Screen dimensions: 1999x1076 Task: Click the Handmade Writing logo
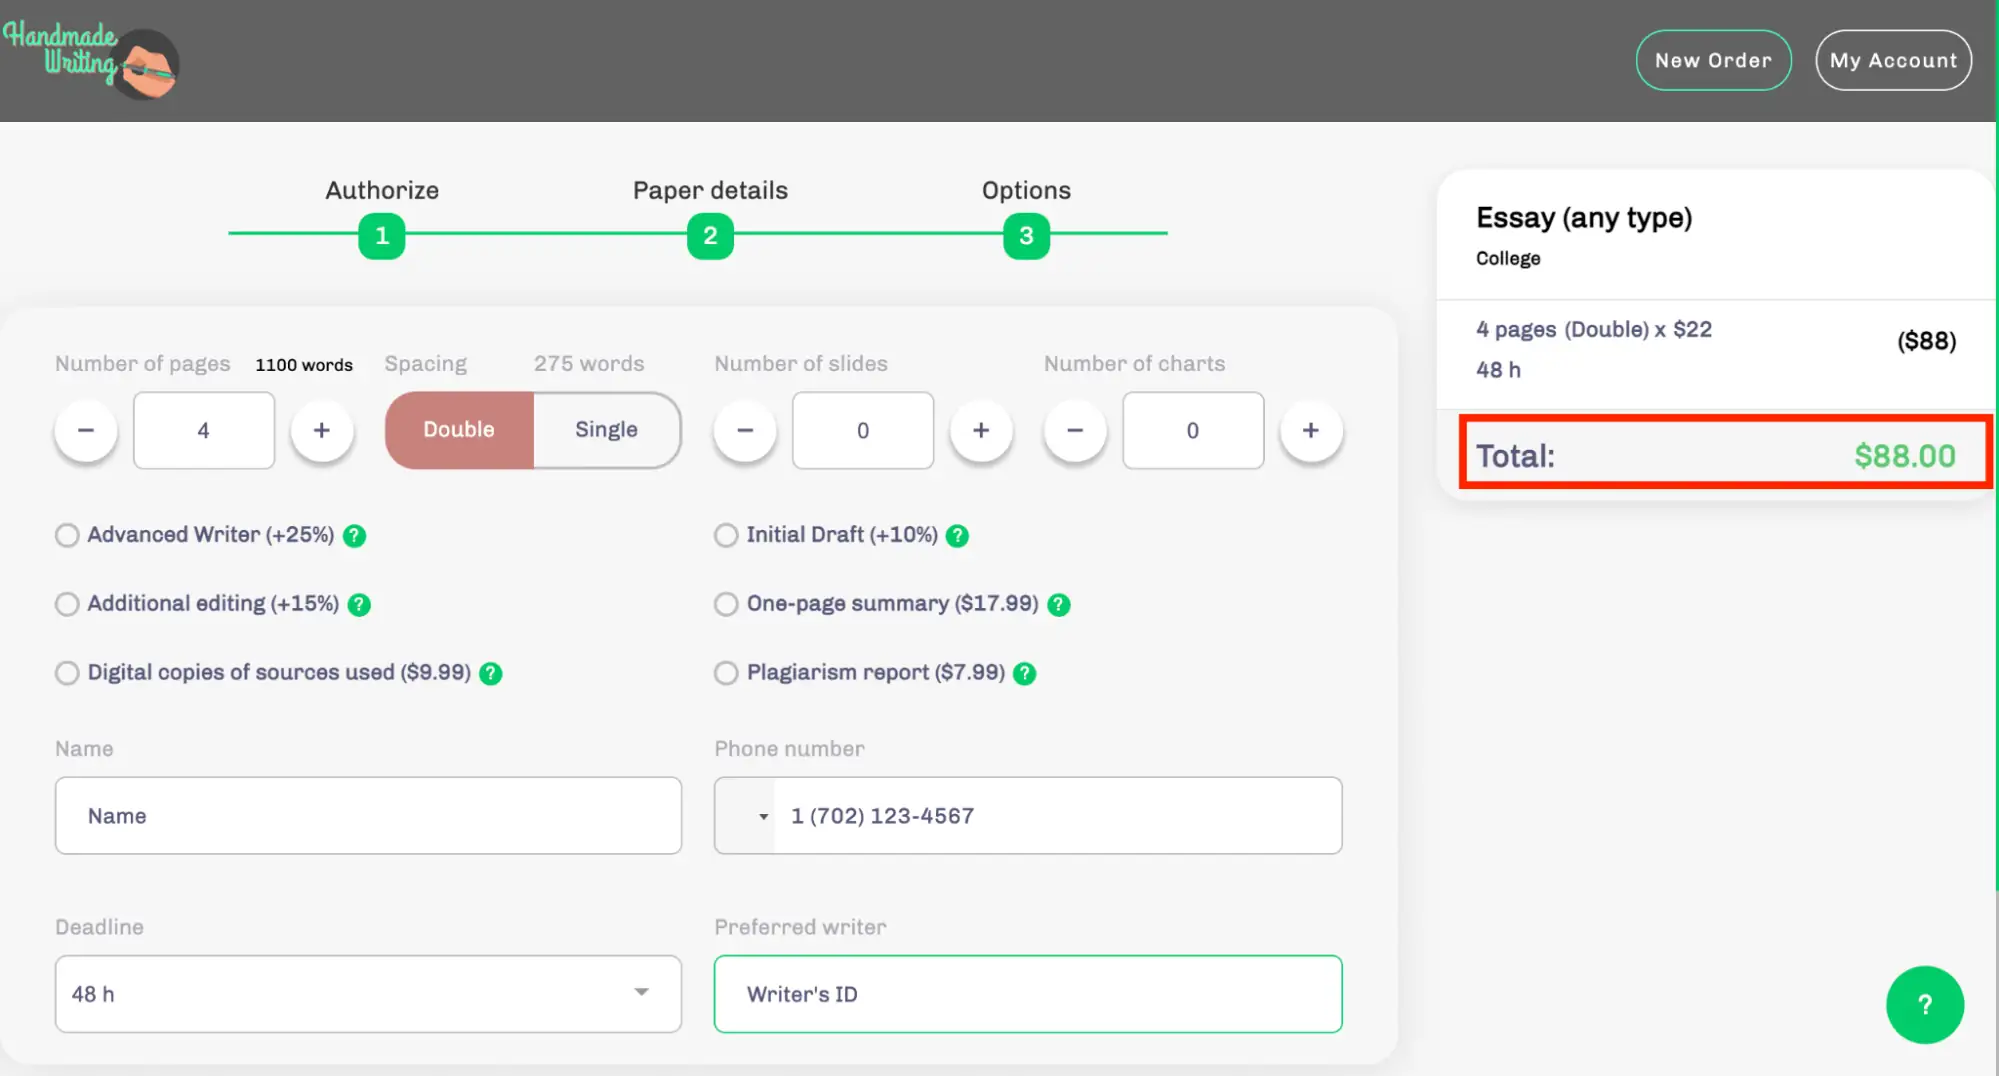[91, 62]
